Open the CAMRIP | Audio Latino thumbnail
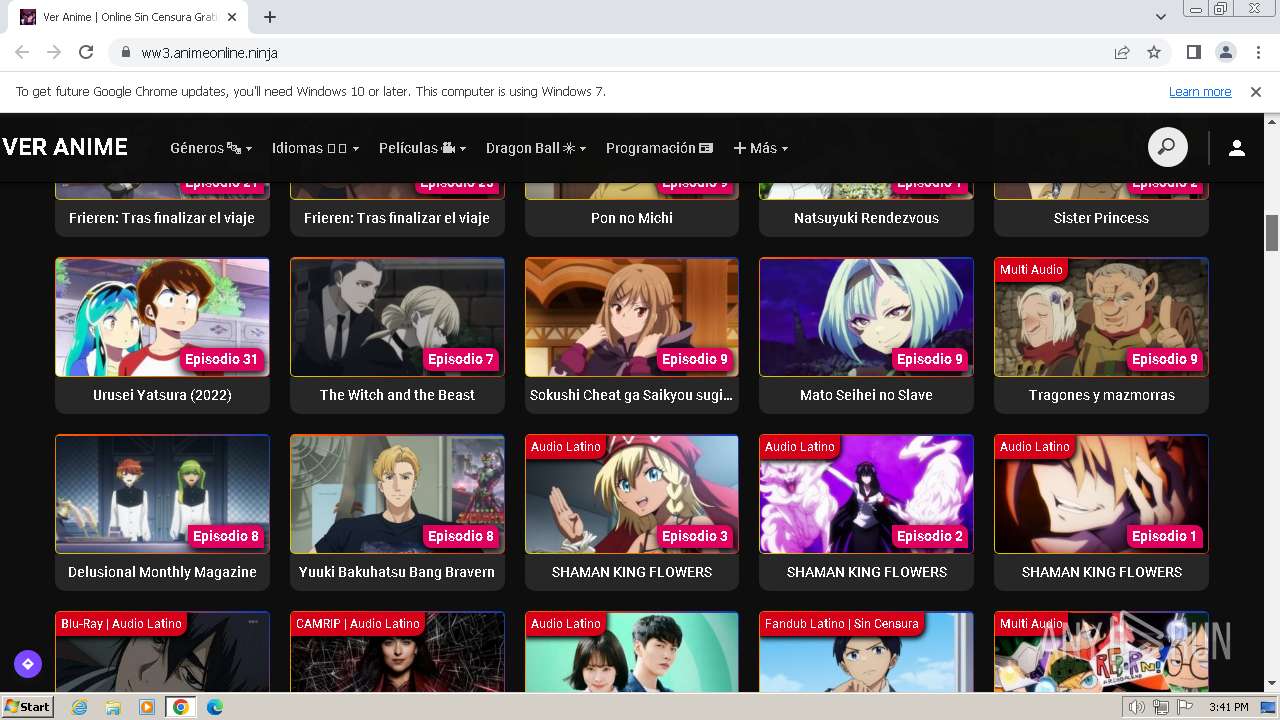Screen dimensions: 1280x720 point(397,652)
